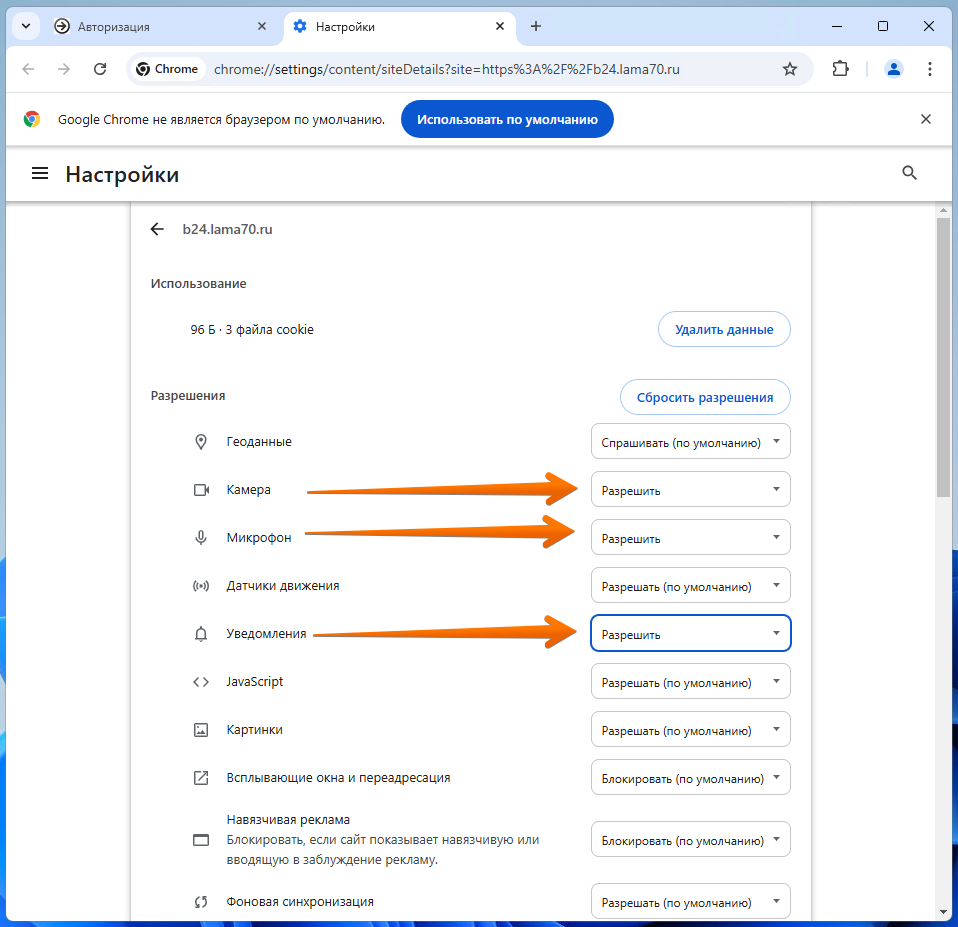Open Chrome's settings hamburger menu
This screenshot has width=958, height=927.
pos(40,172)
